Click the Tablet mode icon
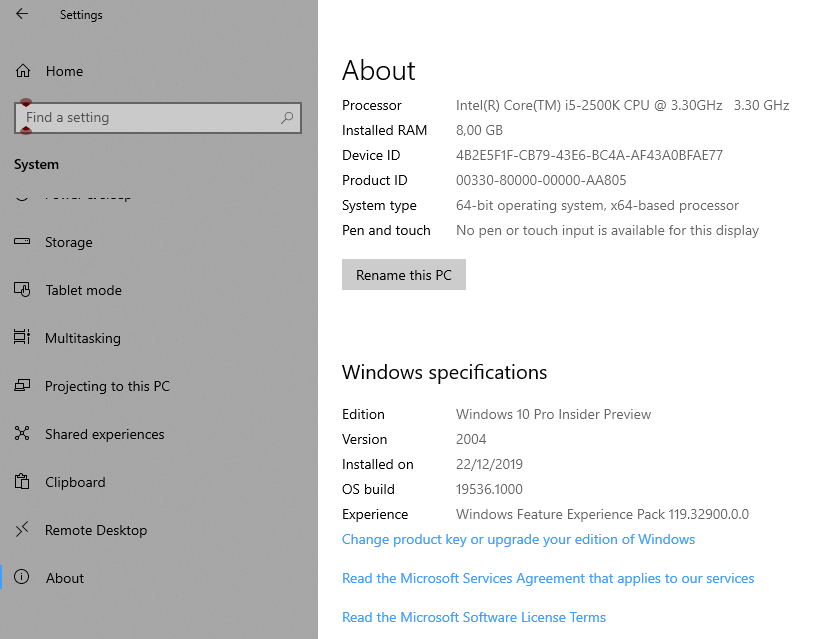This screenshot has width=838, height=639. tap(22, 290)
